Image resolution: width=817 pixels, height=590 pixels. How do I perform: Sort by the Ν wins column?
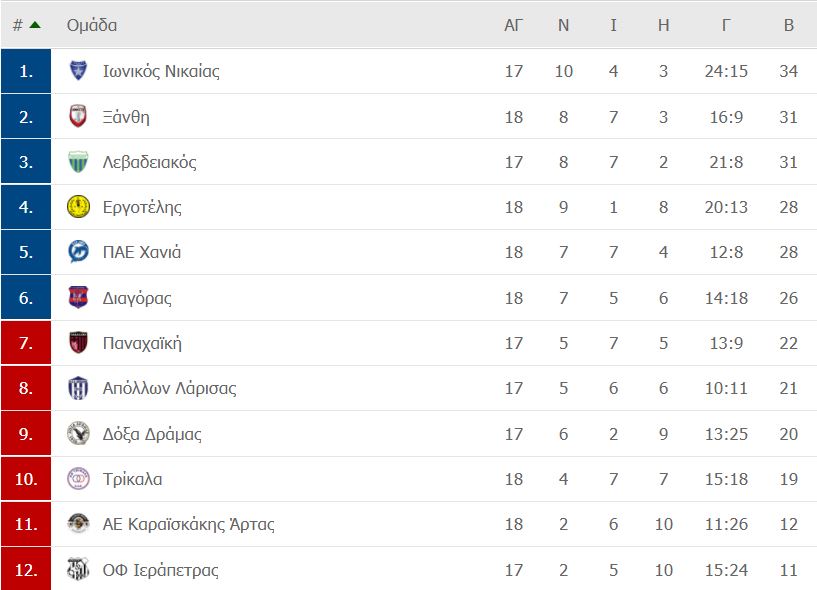click(x=563, y=25)
